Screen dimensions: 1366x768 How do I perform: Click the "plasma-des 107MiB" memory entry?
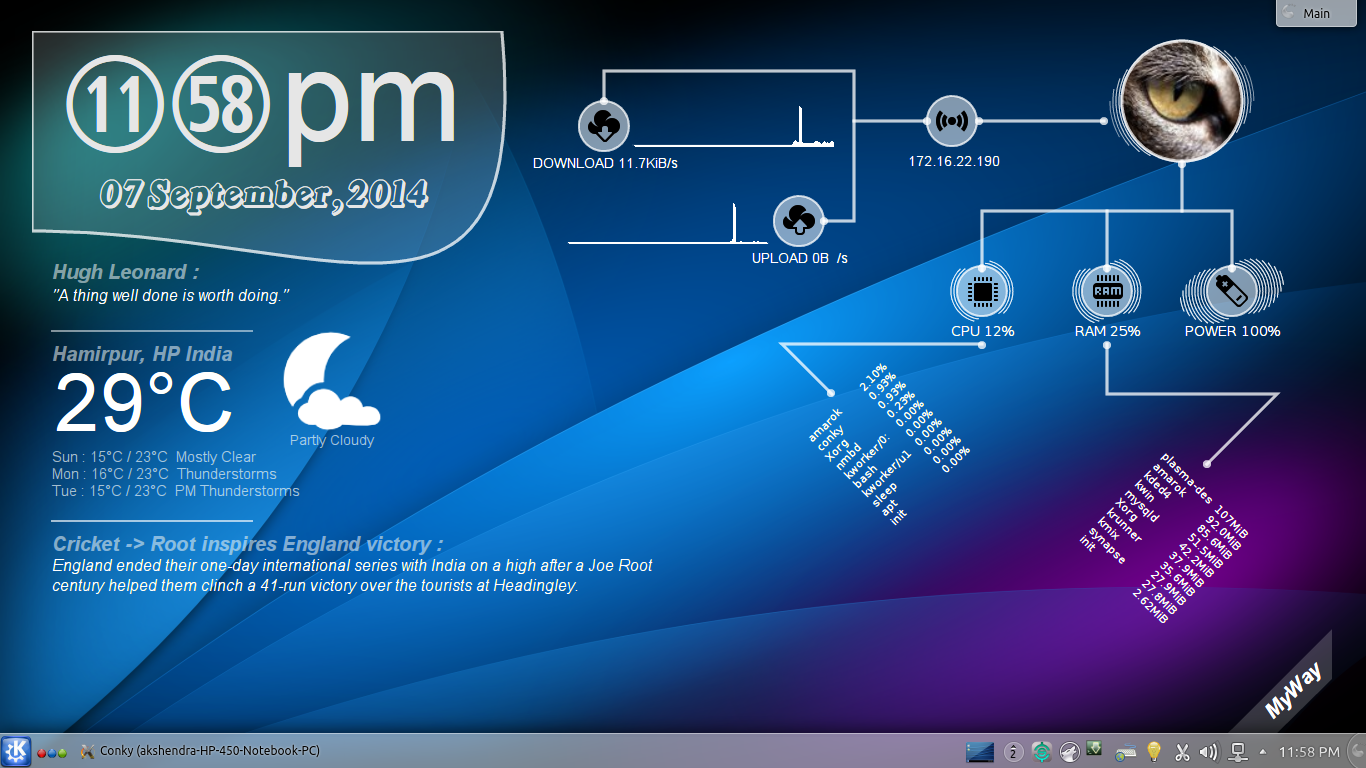1205,495
